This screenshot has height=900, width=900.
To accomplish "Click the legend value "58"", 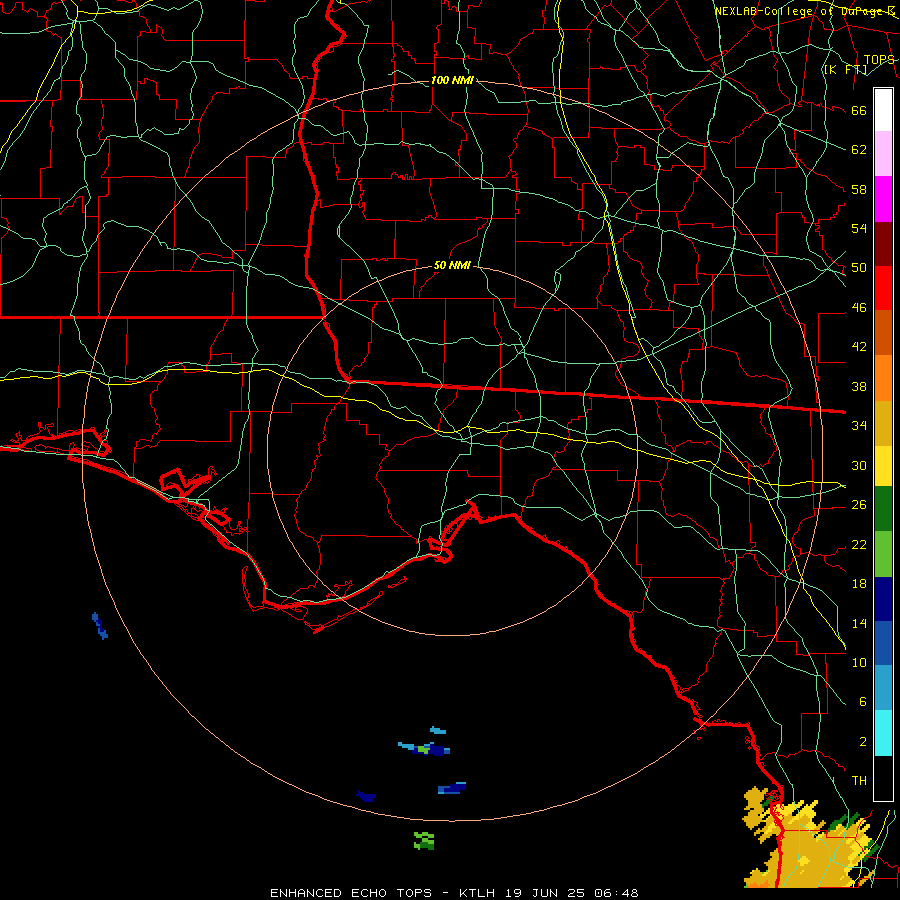I will point(859,189).
